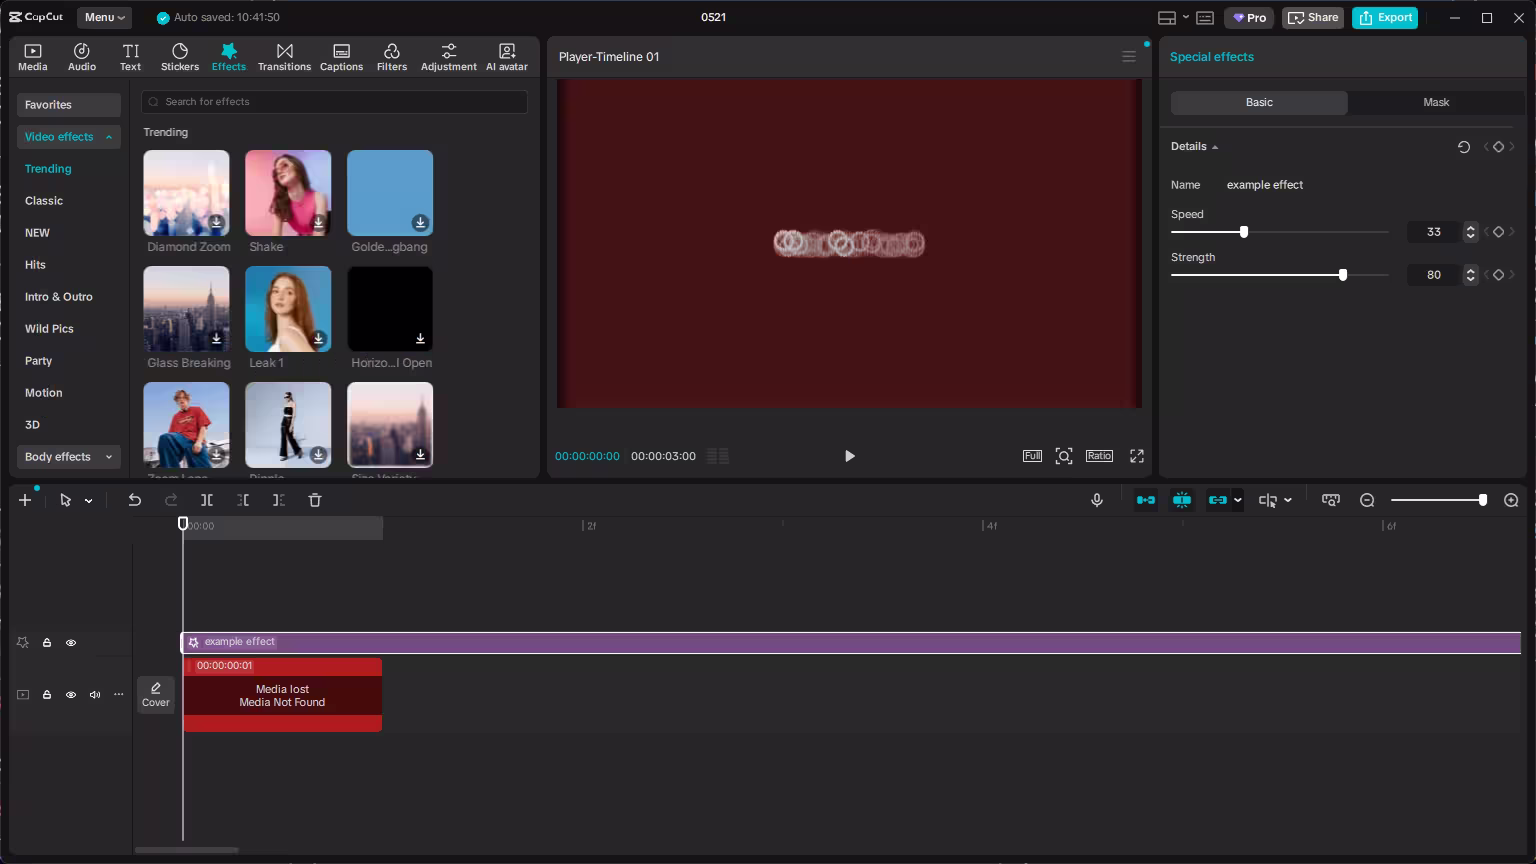Click the Ratio button in player
The width and height of the screenshot is (1536, 864).
tap(1099, 456)
